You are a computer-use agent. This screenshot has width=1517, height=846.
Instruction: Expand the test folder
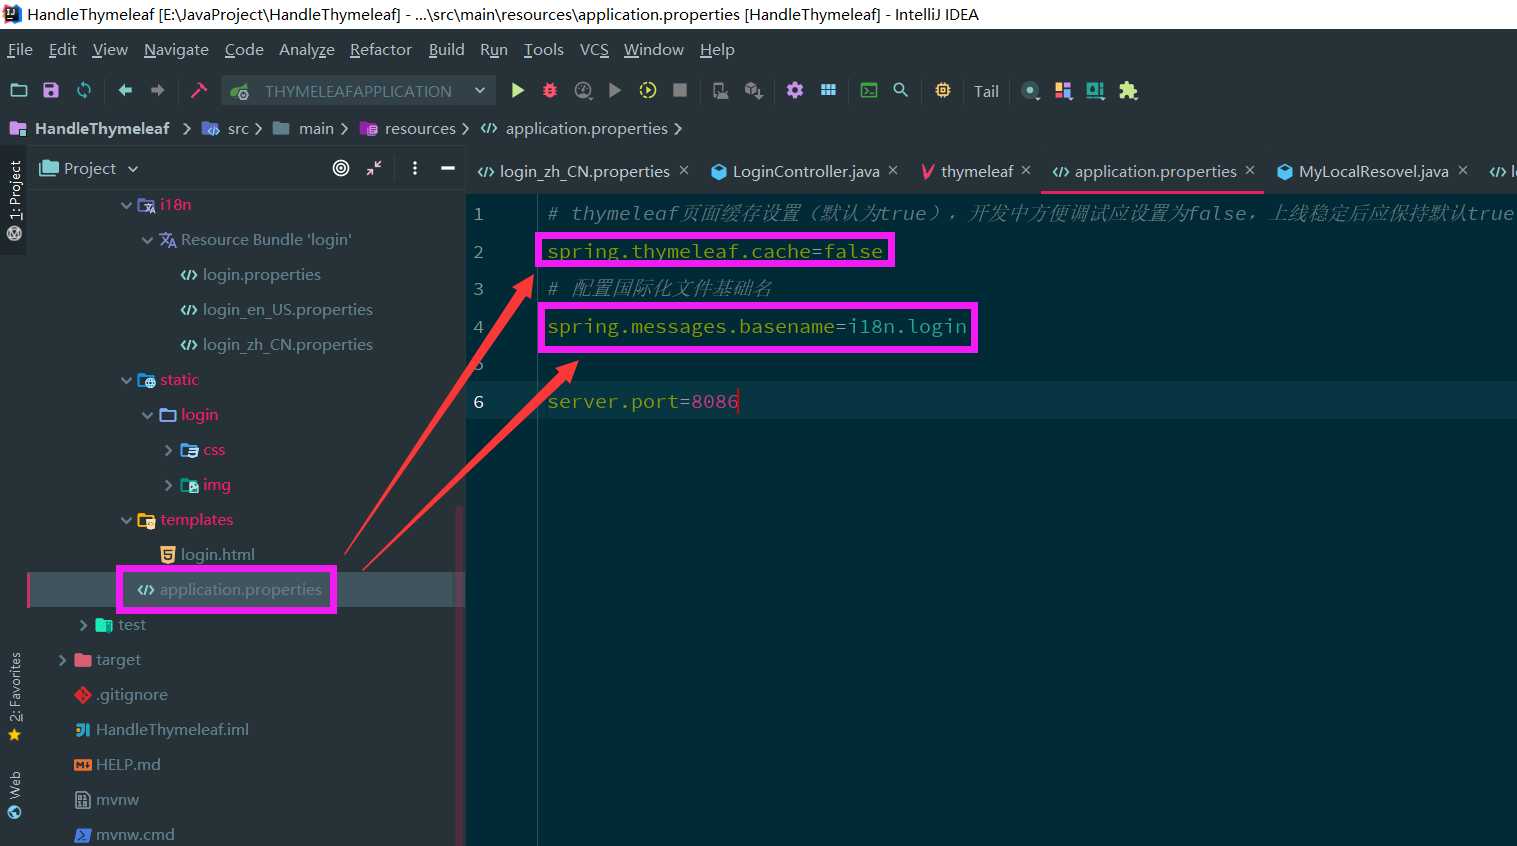(x=83, y=625)
